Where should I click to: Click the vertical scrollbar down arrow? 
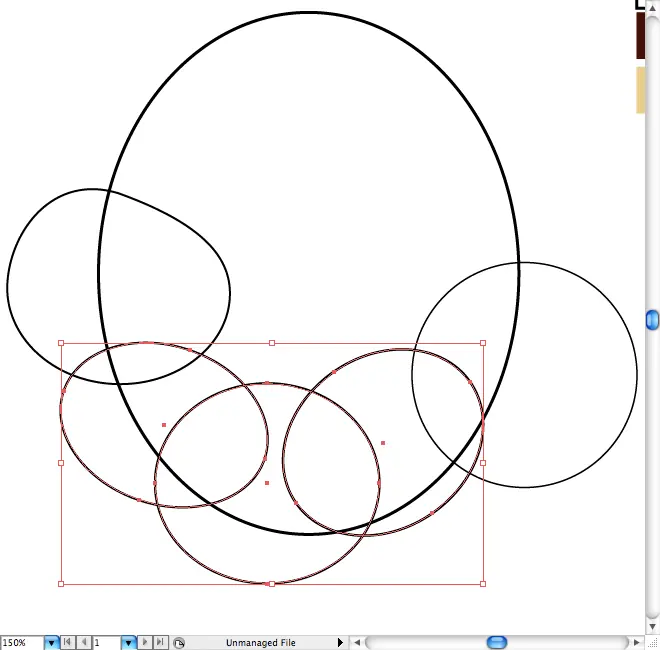coord(652,627)
